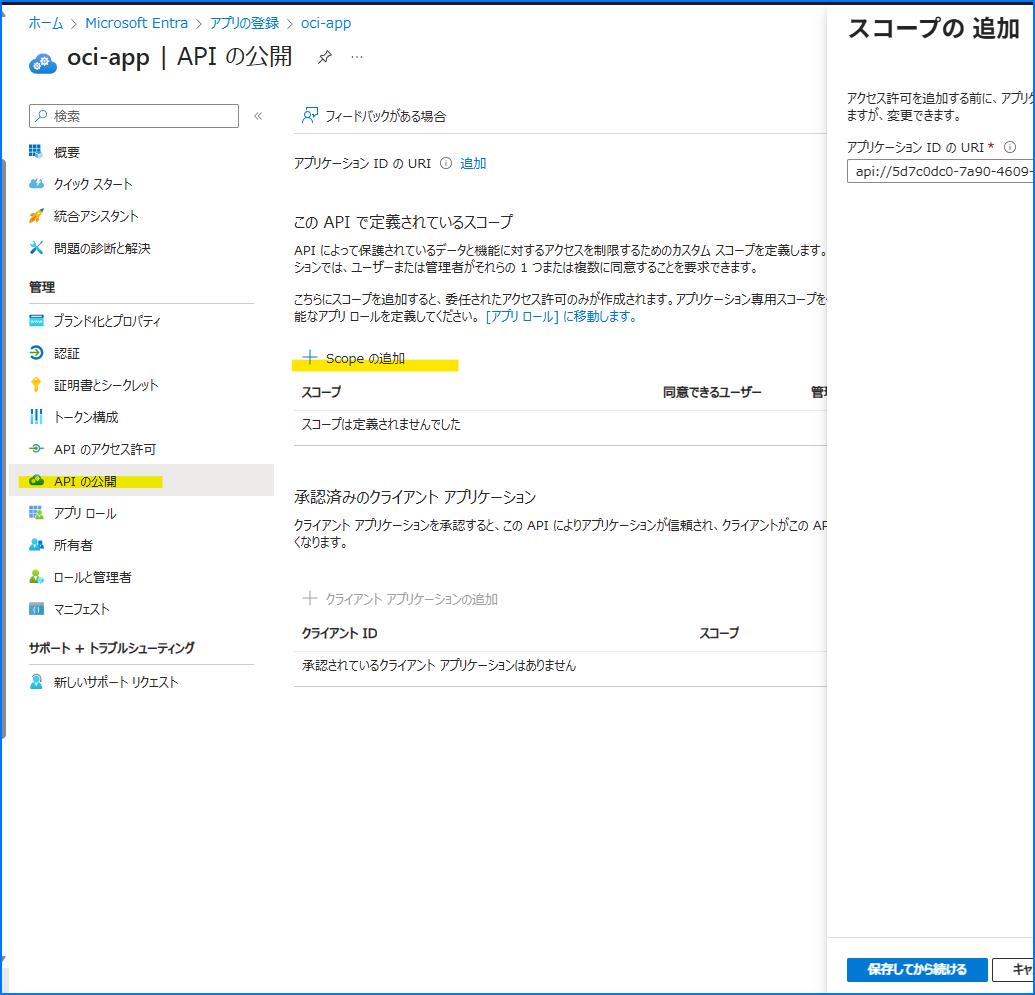Viewport: 1035px width, 995px height.
Task: Click the 認証 icon
Action: pyautogui.click(x=36, y=353)
